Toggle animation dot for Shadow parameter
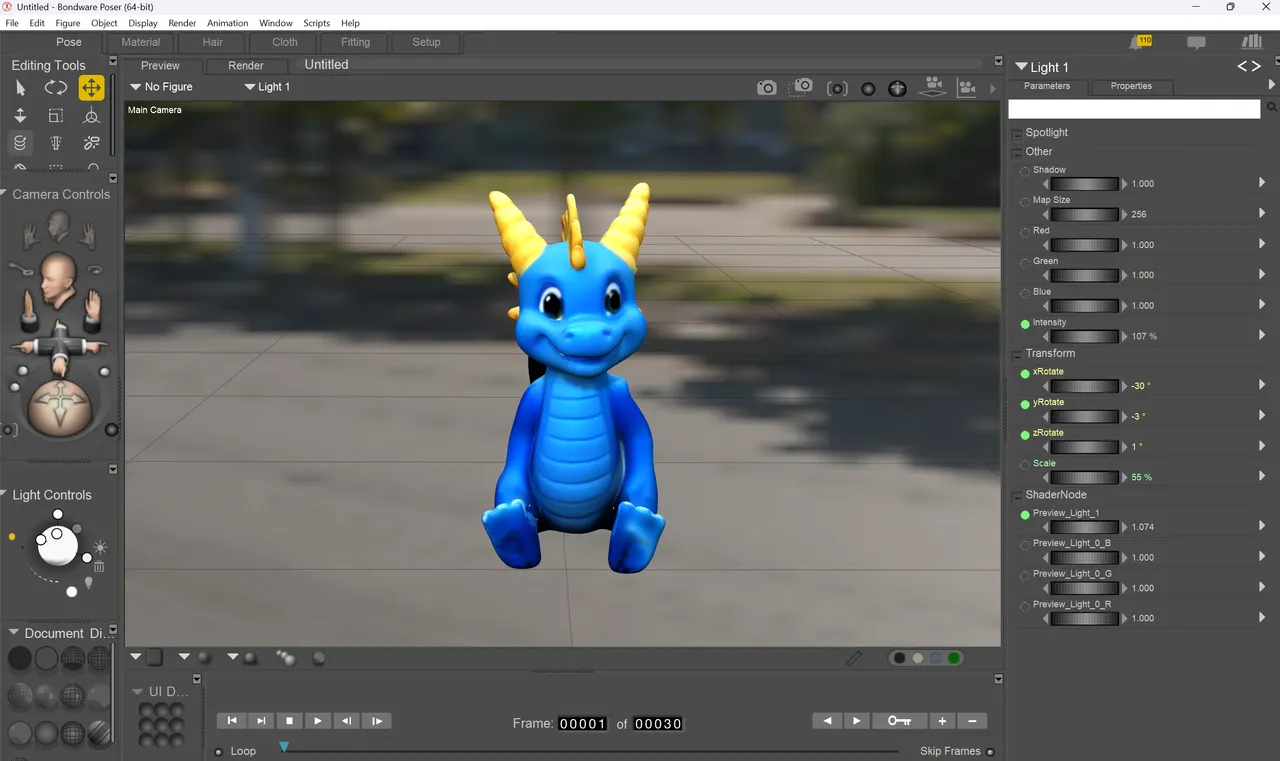The height and width of the screenshot is (761, 1280). tap(1025, 171)
